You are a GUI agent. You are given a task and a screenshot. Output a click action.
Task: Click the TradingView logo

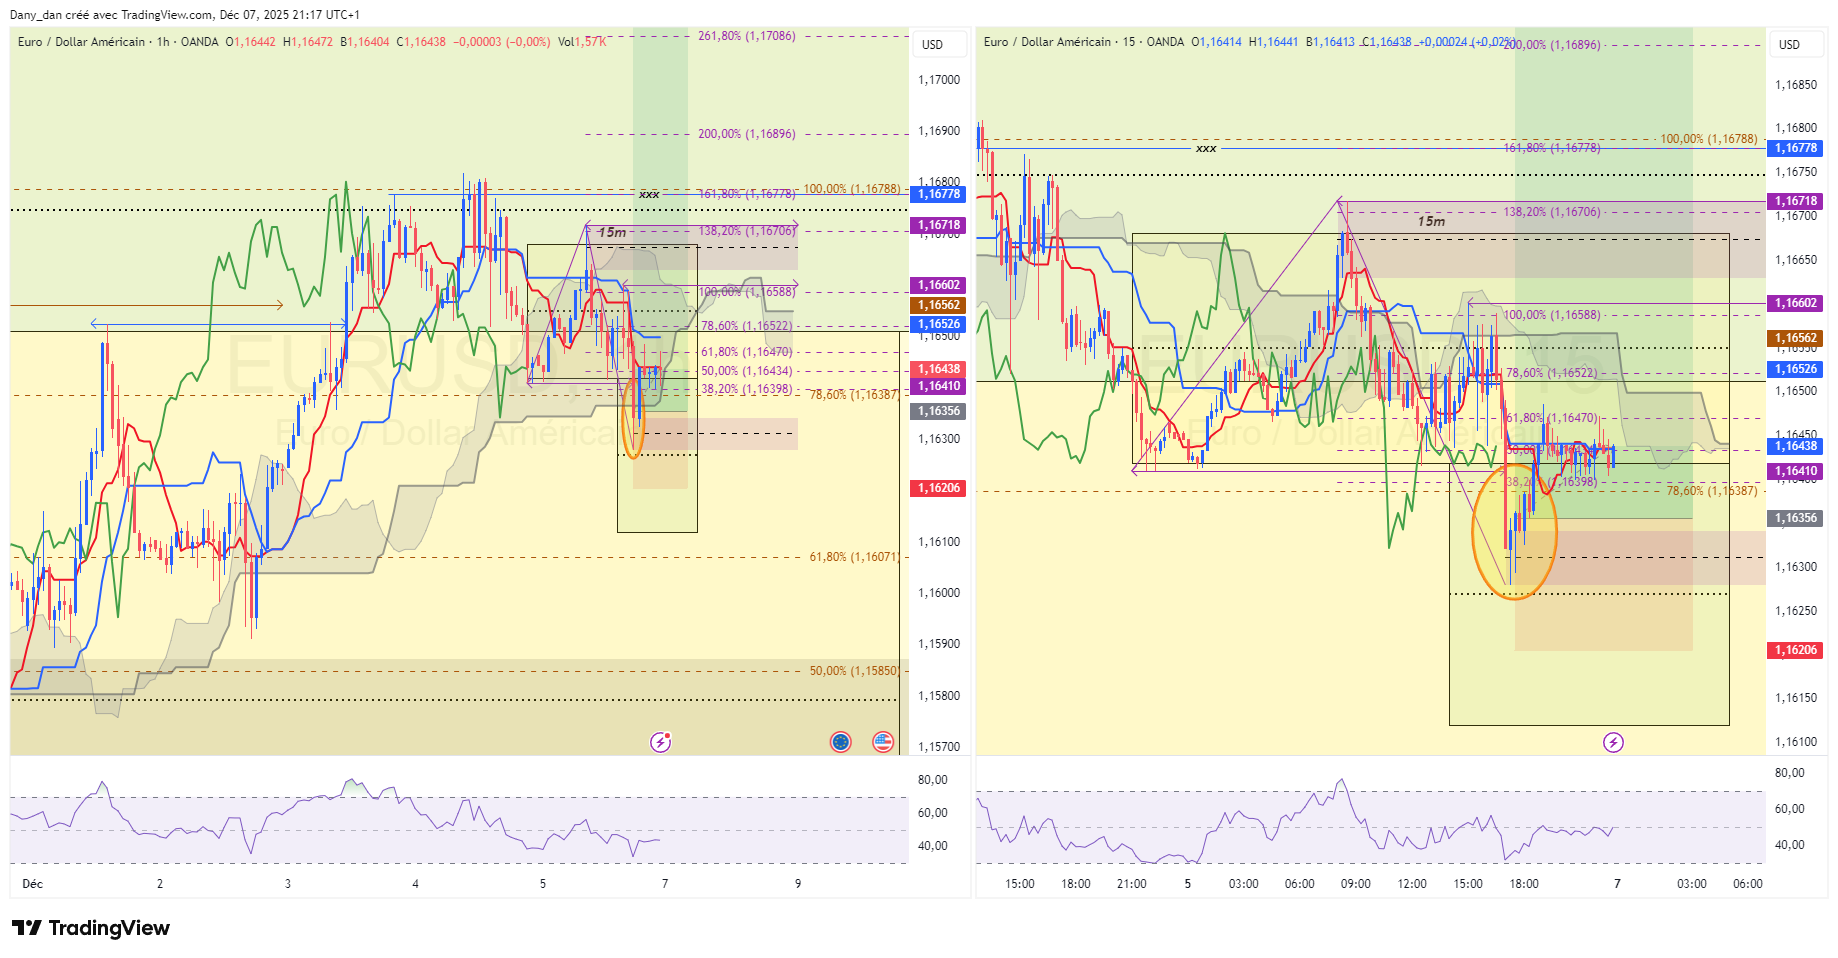coord(91,928)
